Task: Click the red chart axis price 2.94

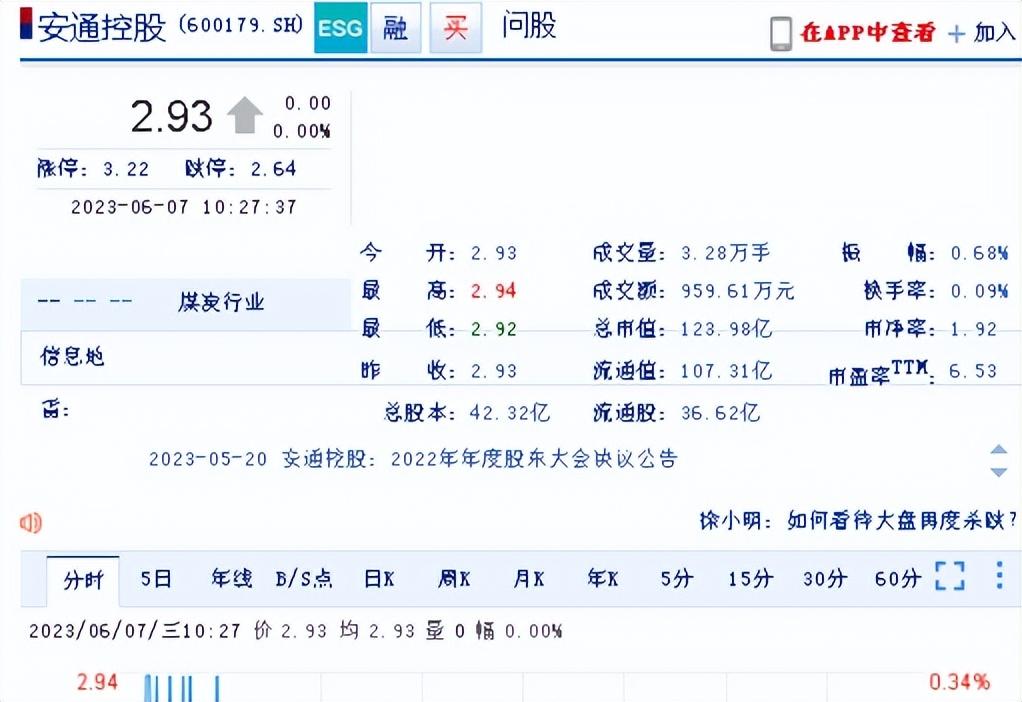Action: (97, 682)
